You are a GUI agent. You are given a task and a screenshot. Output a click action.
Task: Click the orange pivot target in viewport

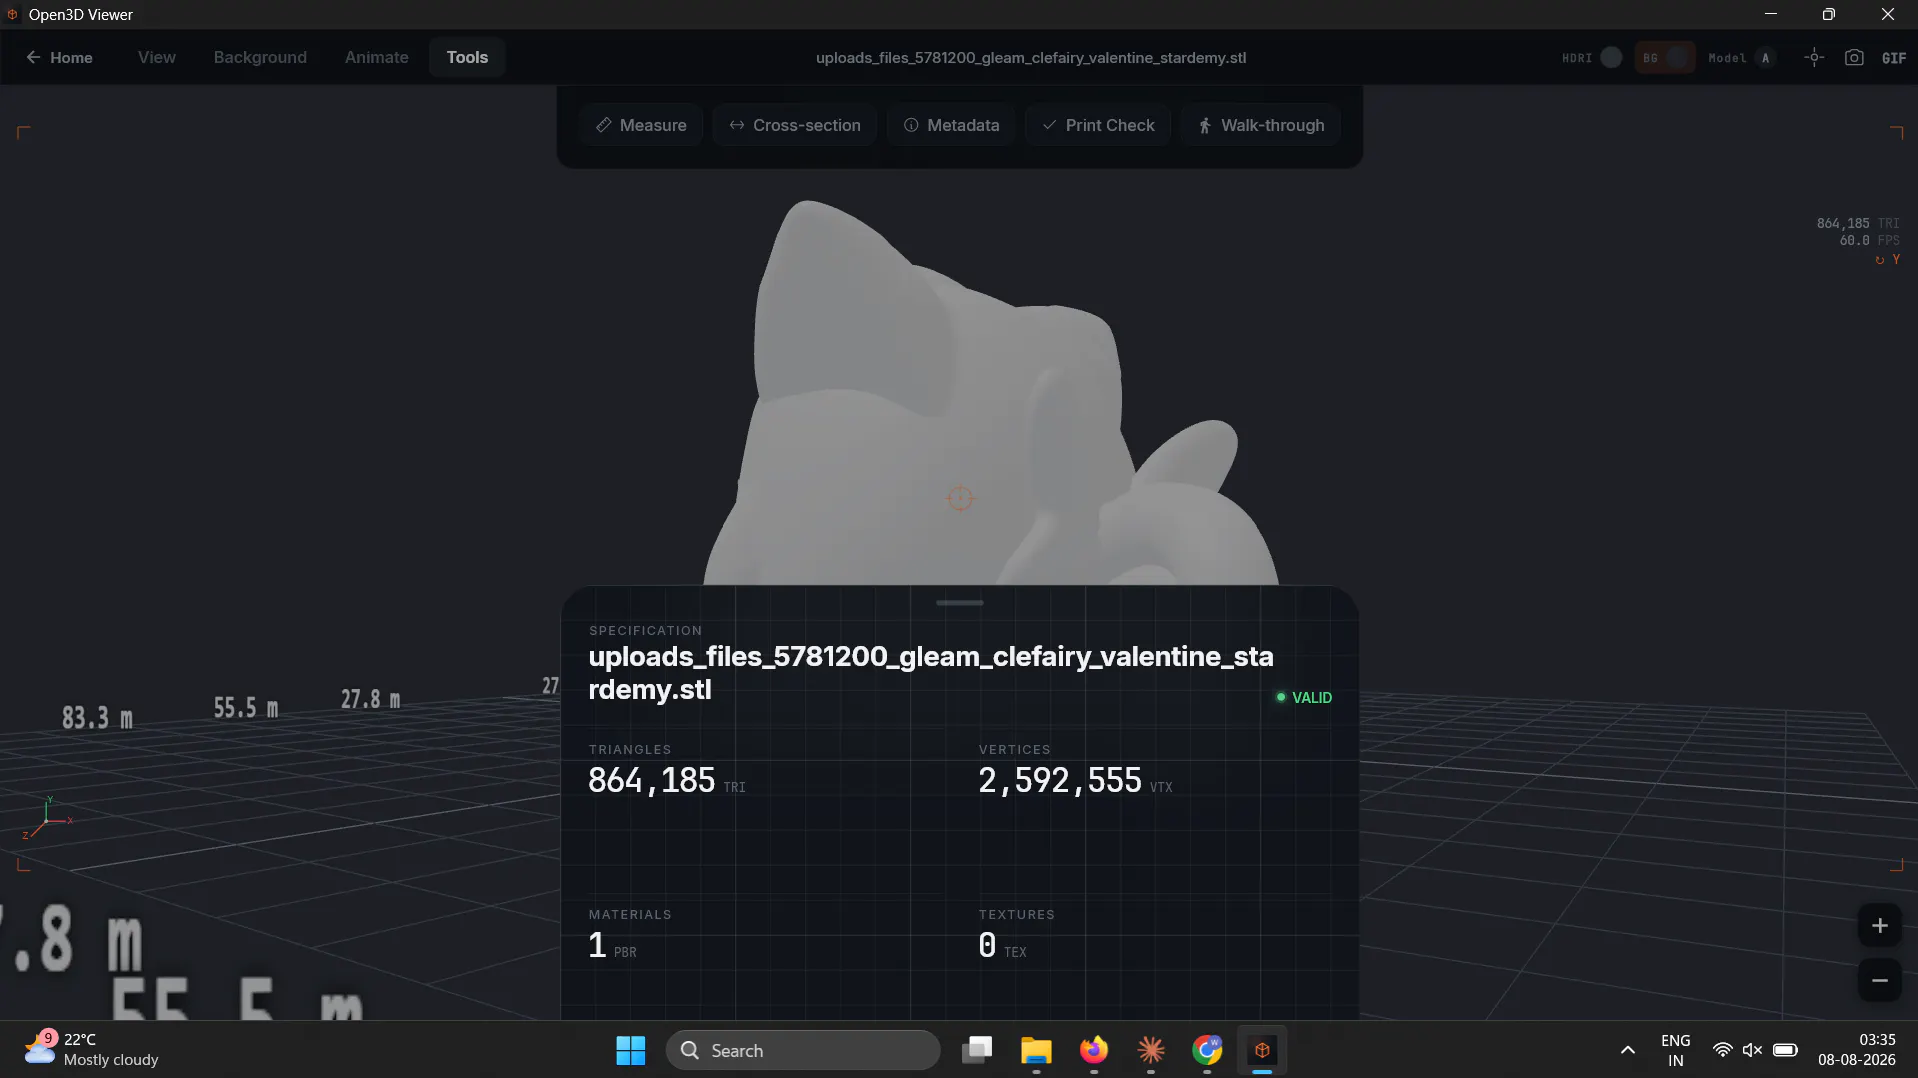[959, 498]
